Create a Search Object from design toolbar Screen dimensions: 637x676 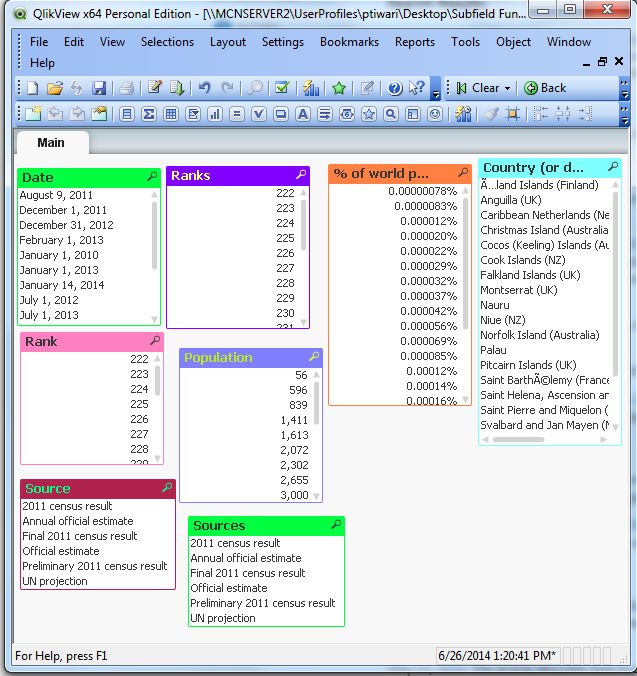(391, 114)
